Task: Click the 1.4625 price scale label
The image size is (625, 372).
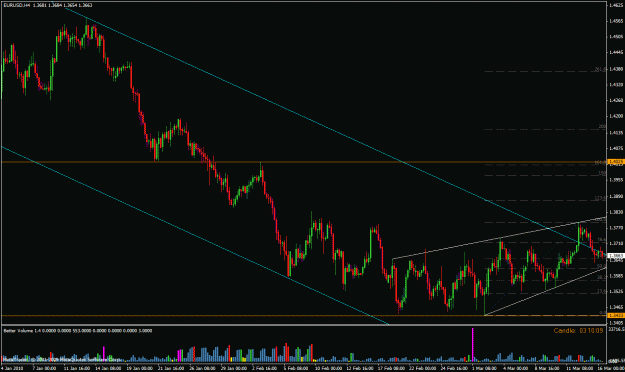Action: [x=616, y=5]
